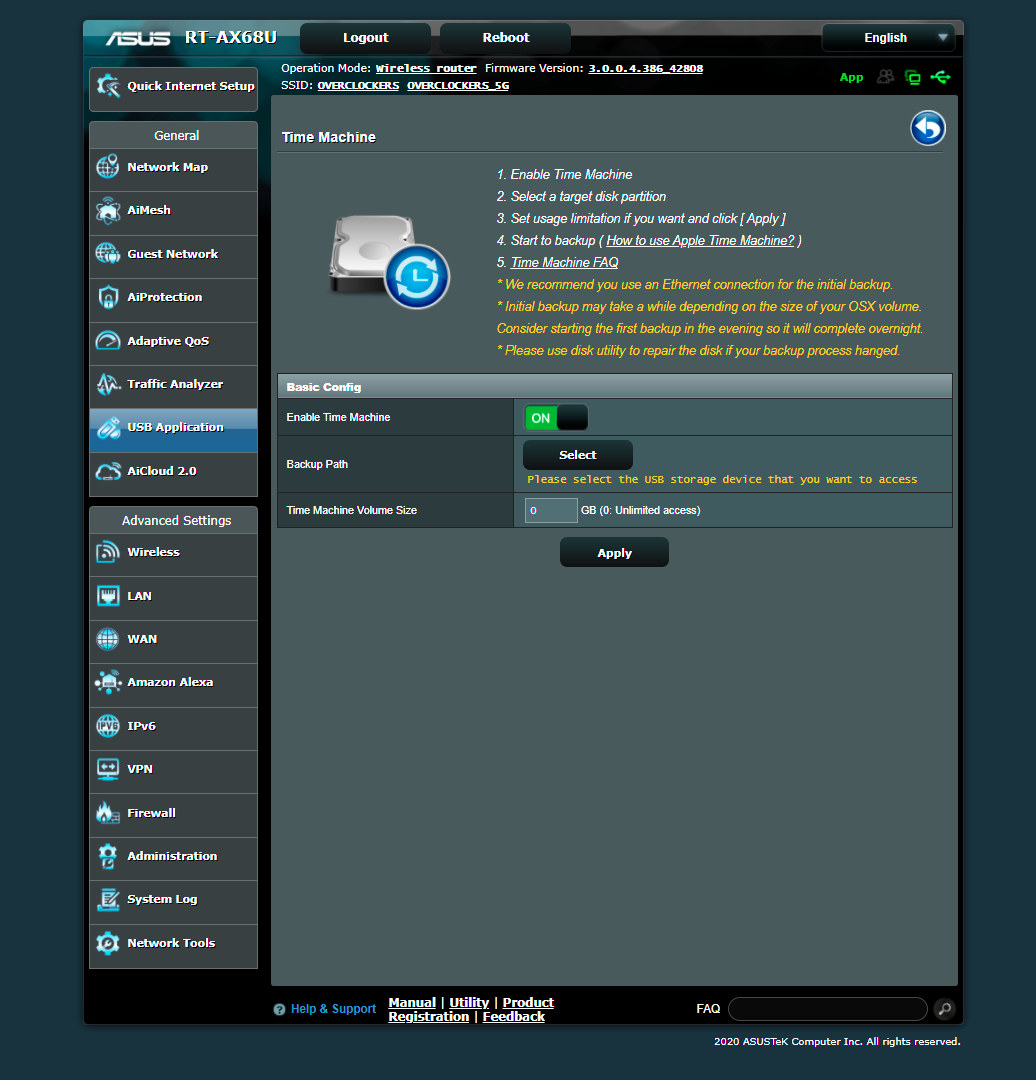Click the Network Tools wrench icon
Viewport: 1036px width, 1080px height.
[107, 943]
